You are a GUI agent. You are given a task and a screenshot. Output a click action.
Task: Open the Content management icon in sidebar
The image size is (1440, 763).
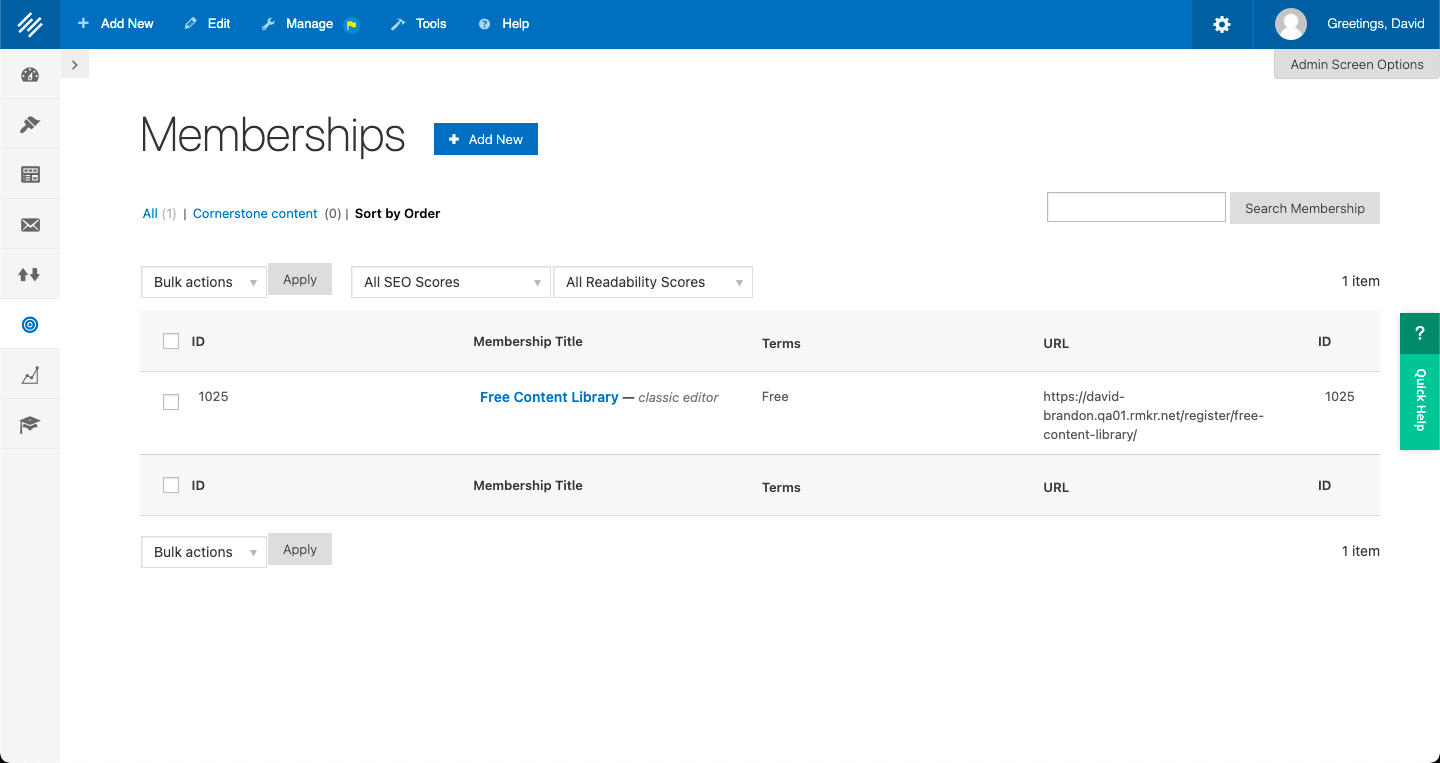pyautogui.click(x=29, y=174)
